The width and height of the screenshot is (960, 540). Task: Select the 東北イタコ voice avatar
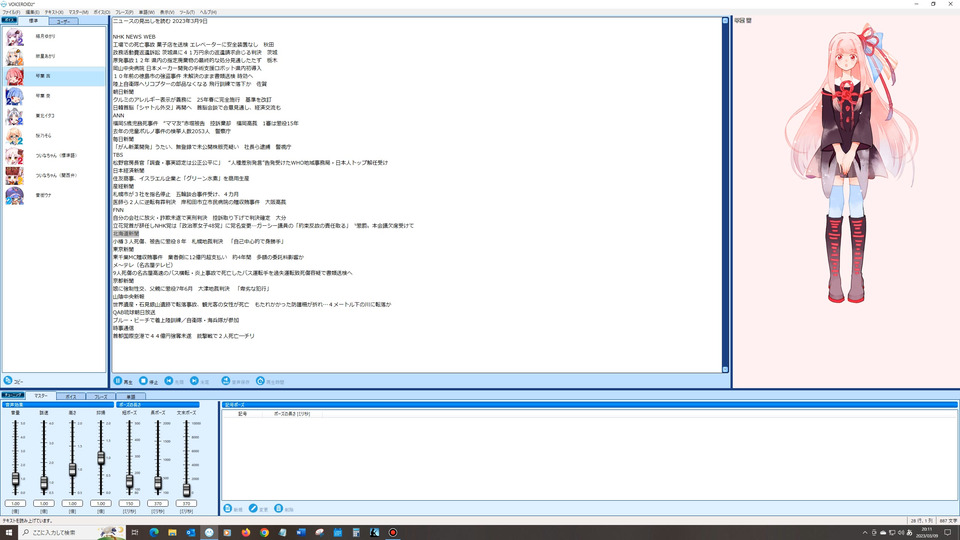coord(15,116)
